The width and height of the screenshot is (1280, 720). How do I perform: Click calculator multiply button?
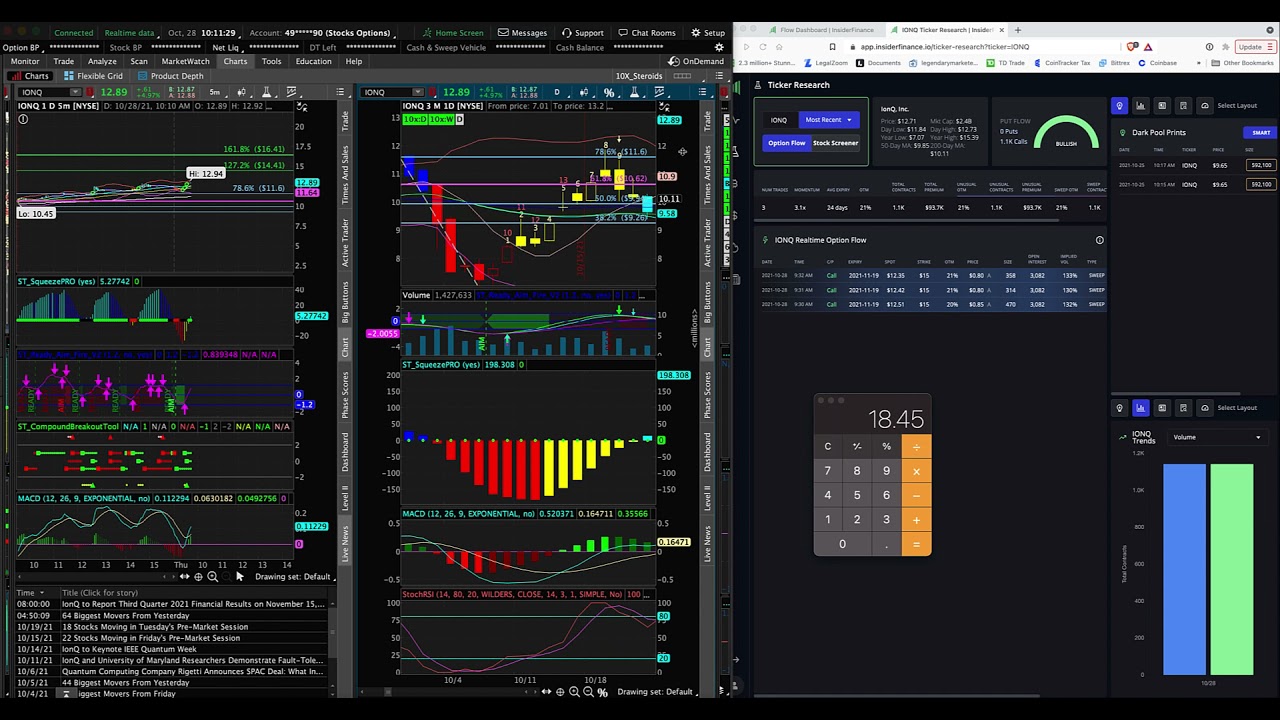coord(916,470)
